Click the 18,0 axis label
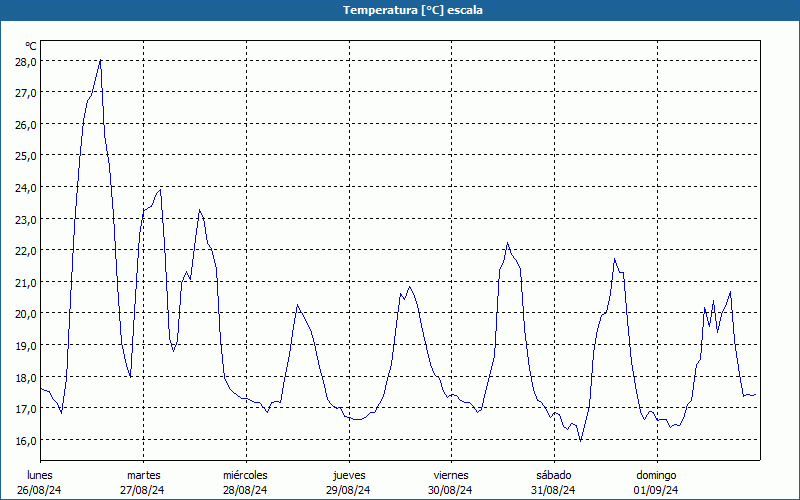800x500 pixels. [26, 378]
